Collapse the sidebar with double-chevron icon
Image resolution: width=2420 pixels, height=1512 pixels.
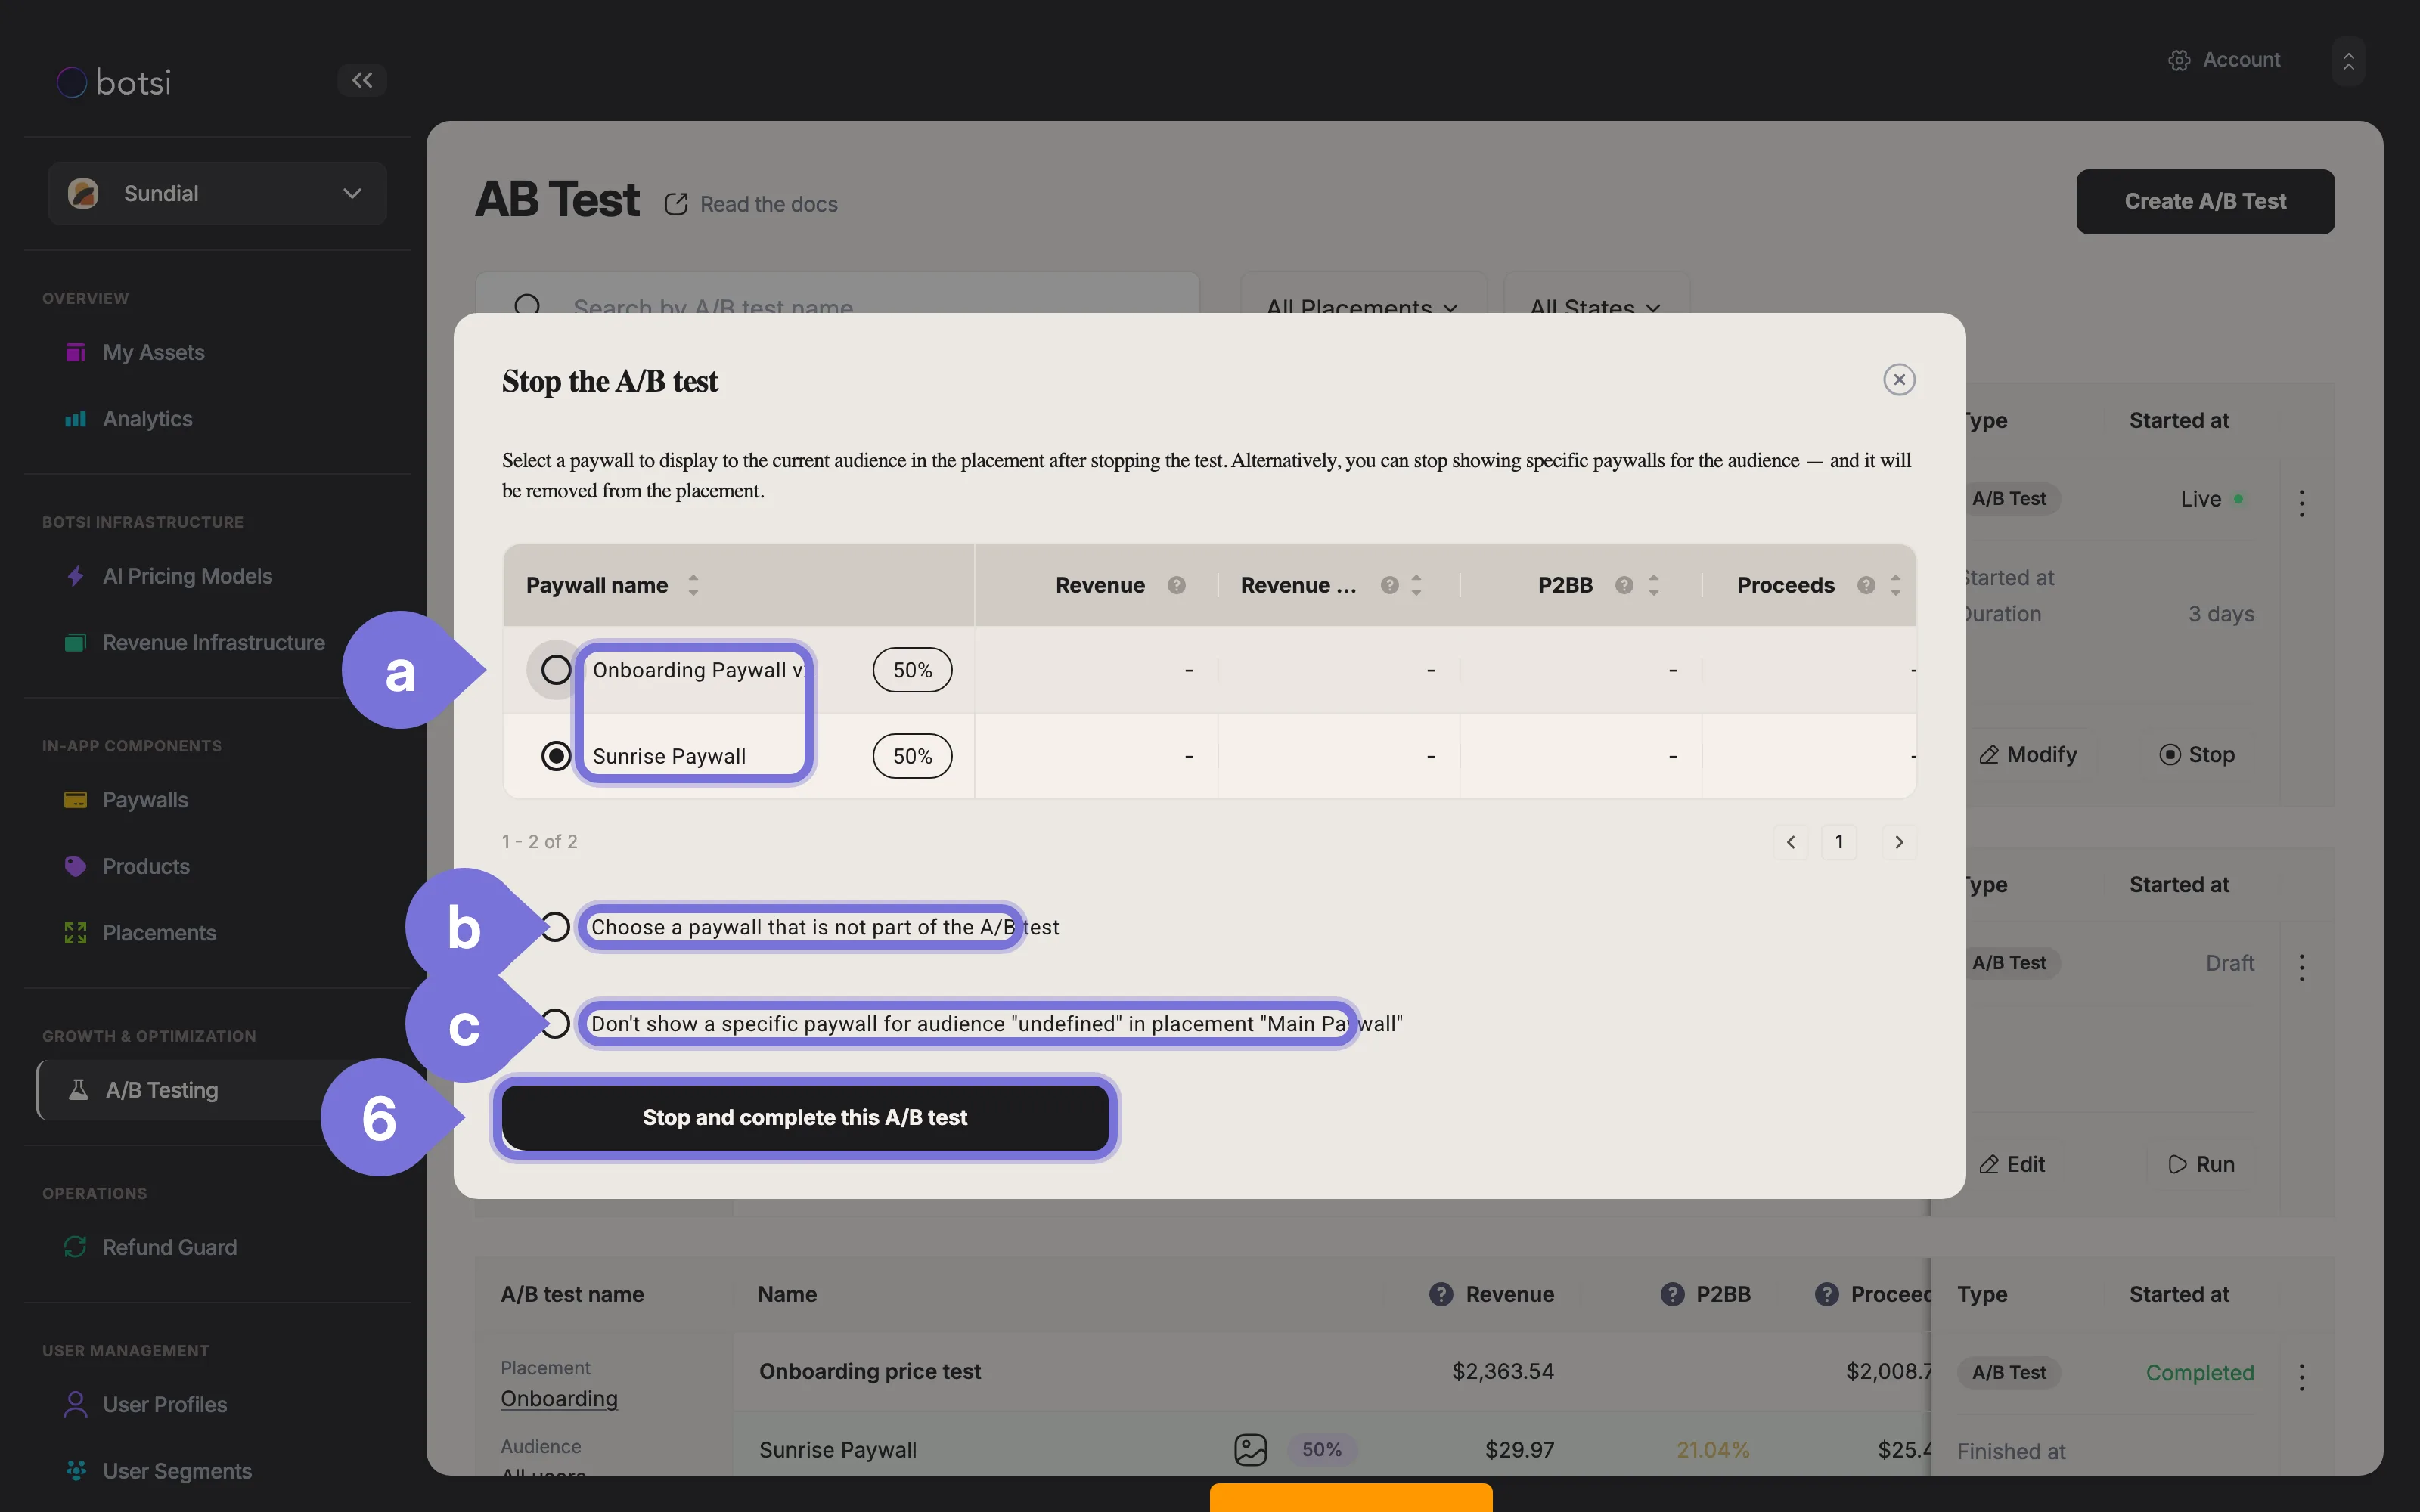point(362,80)
